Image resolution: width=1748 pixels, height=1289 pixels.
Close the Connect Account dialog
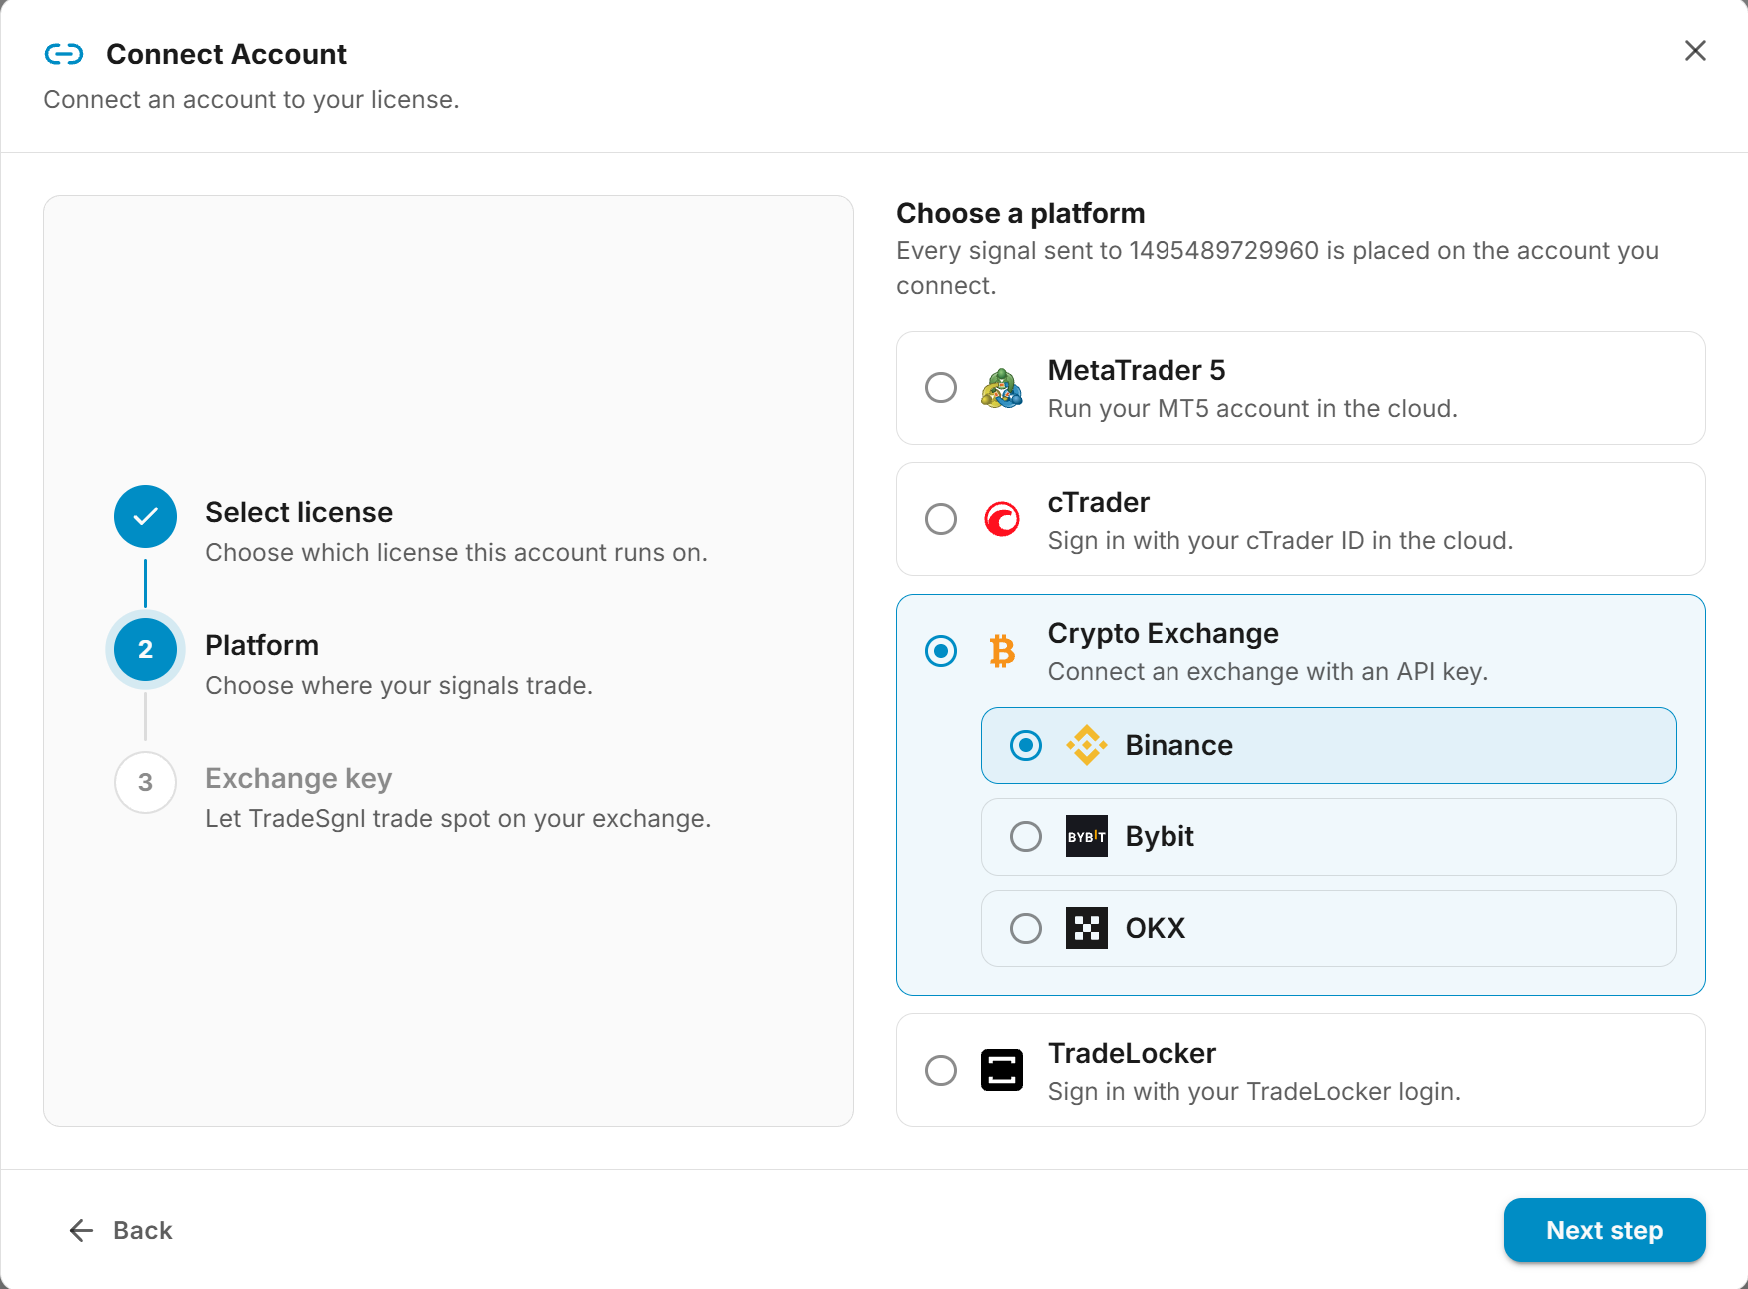coord(1695,51)
